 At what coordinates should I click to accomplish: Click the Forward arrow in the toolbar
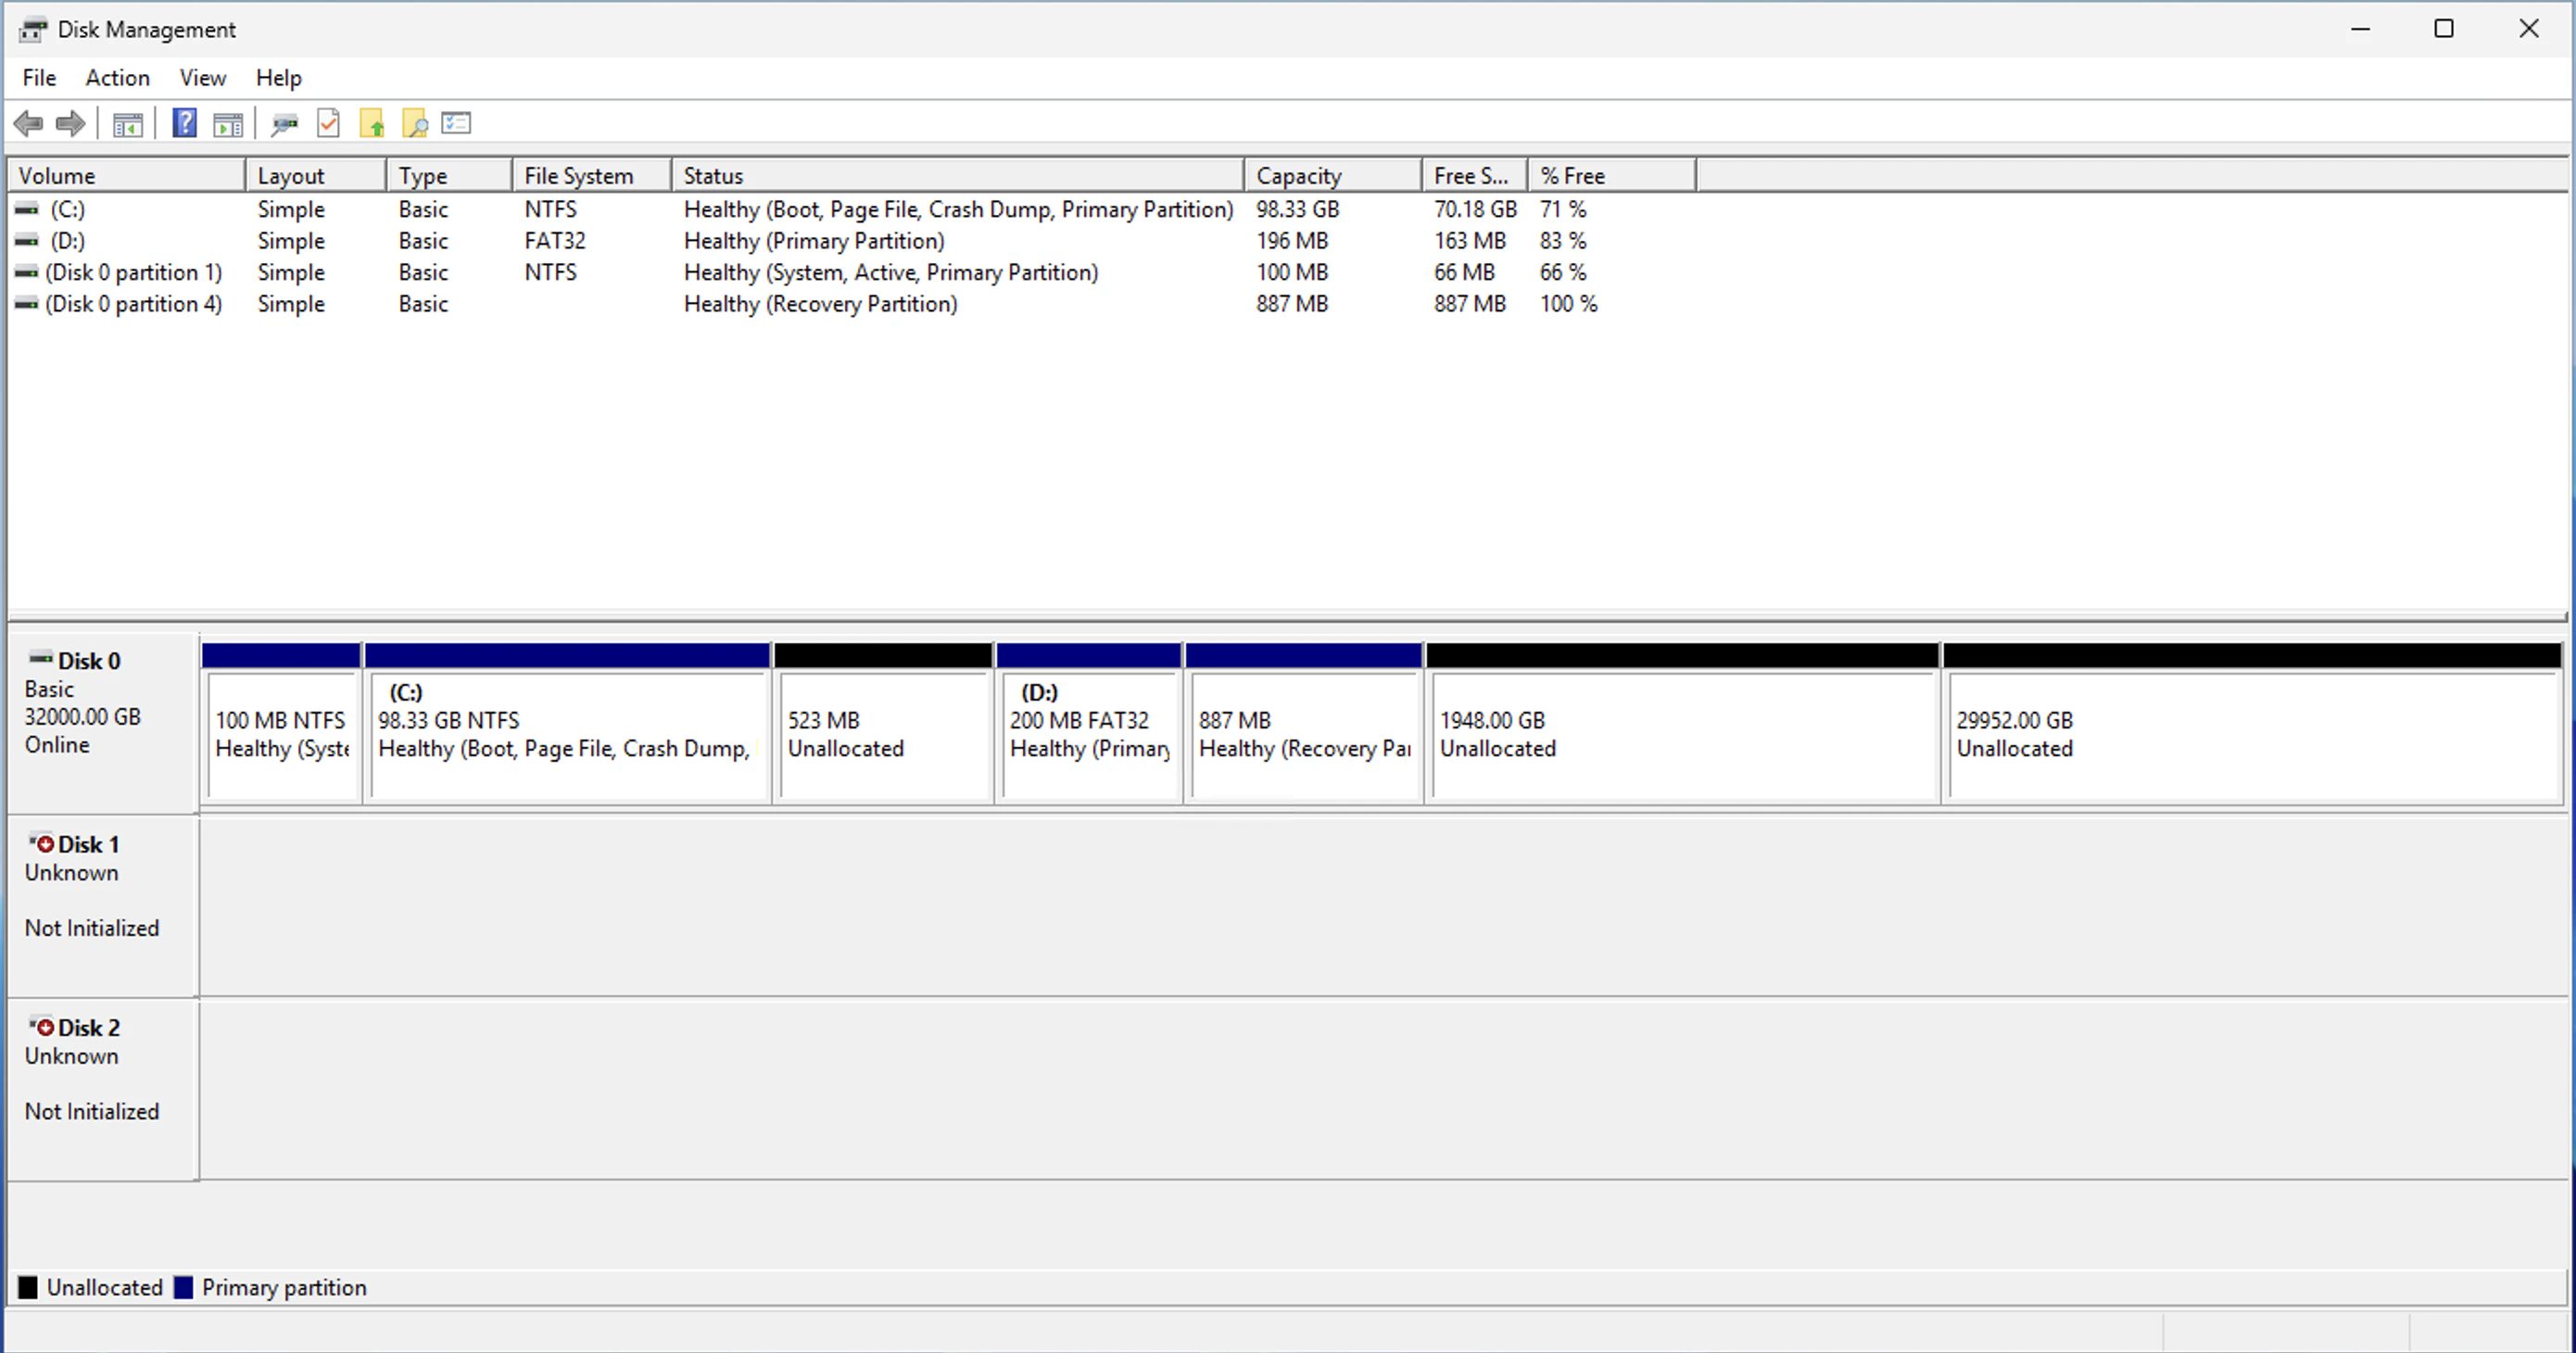(x=70, y=124)
